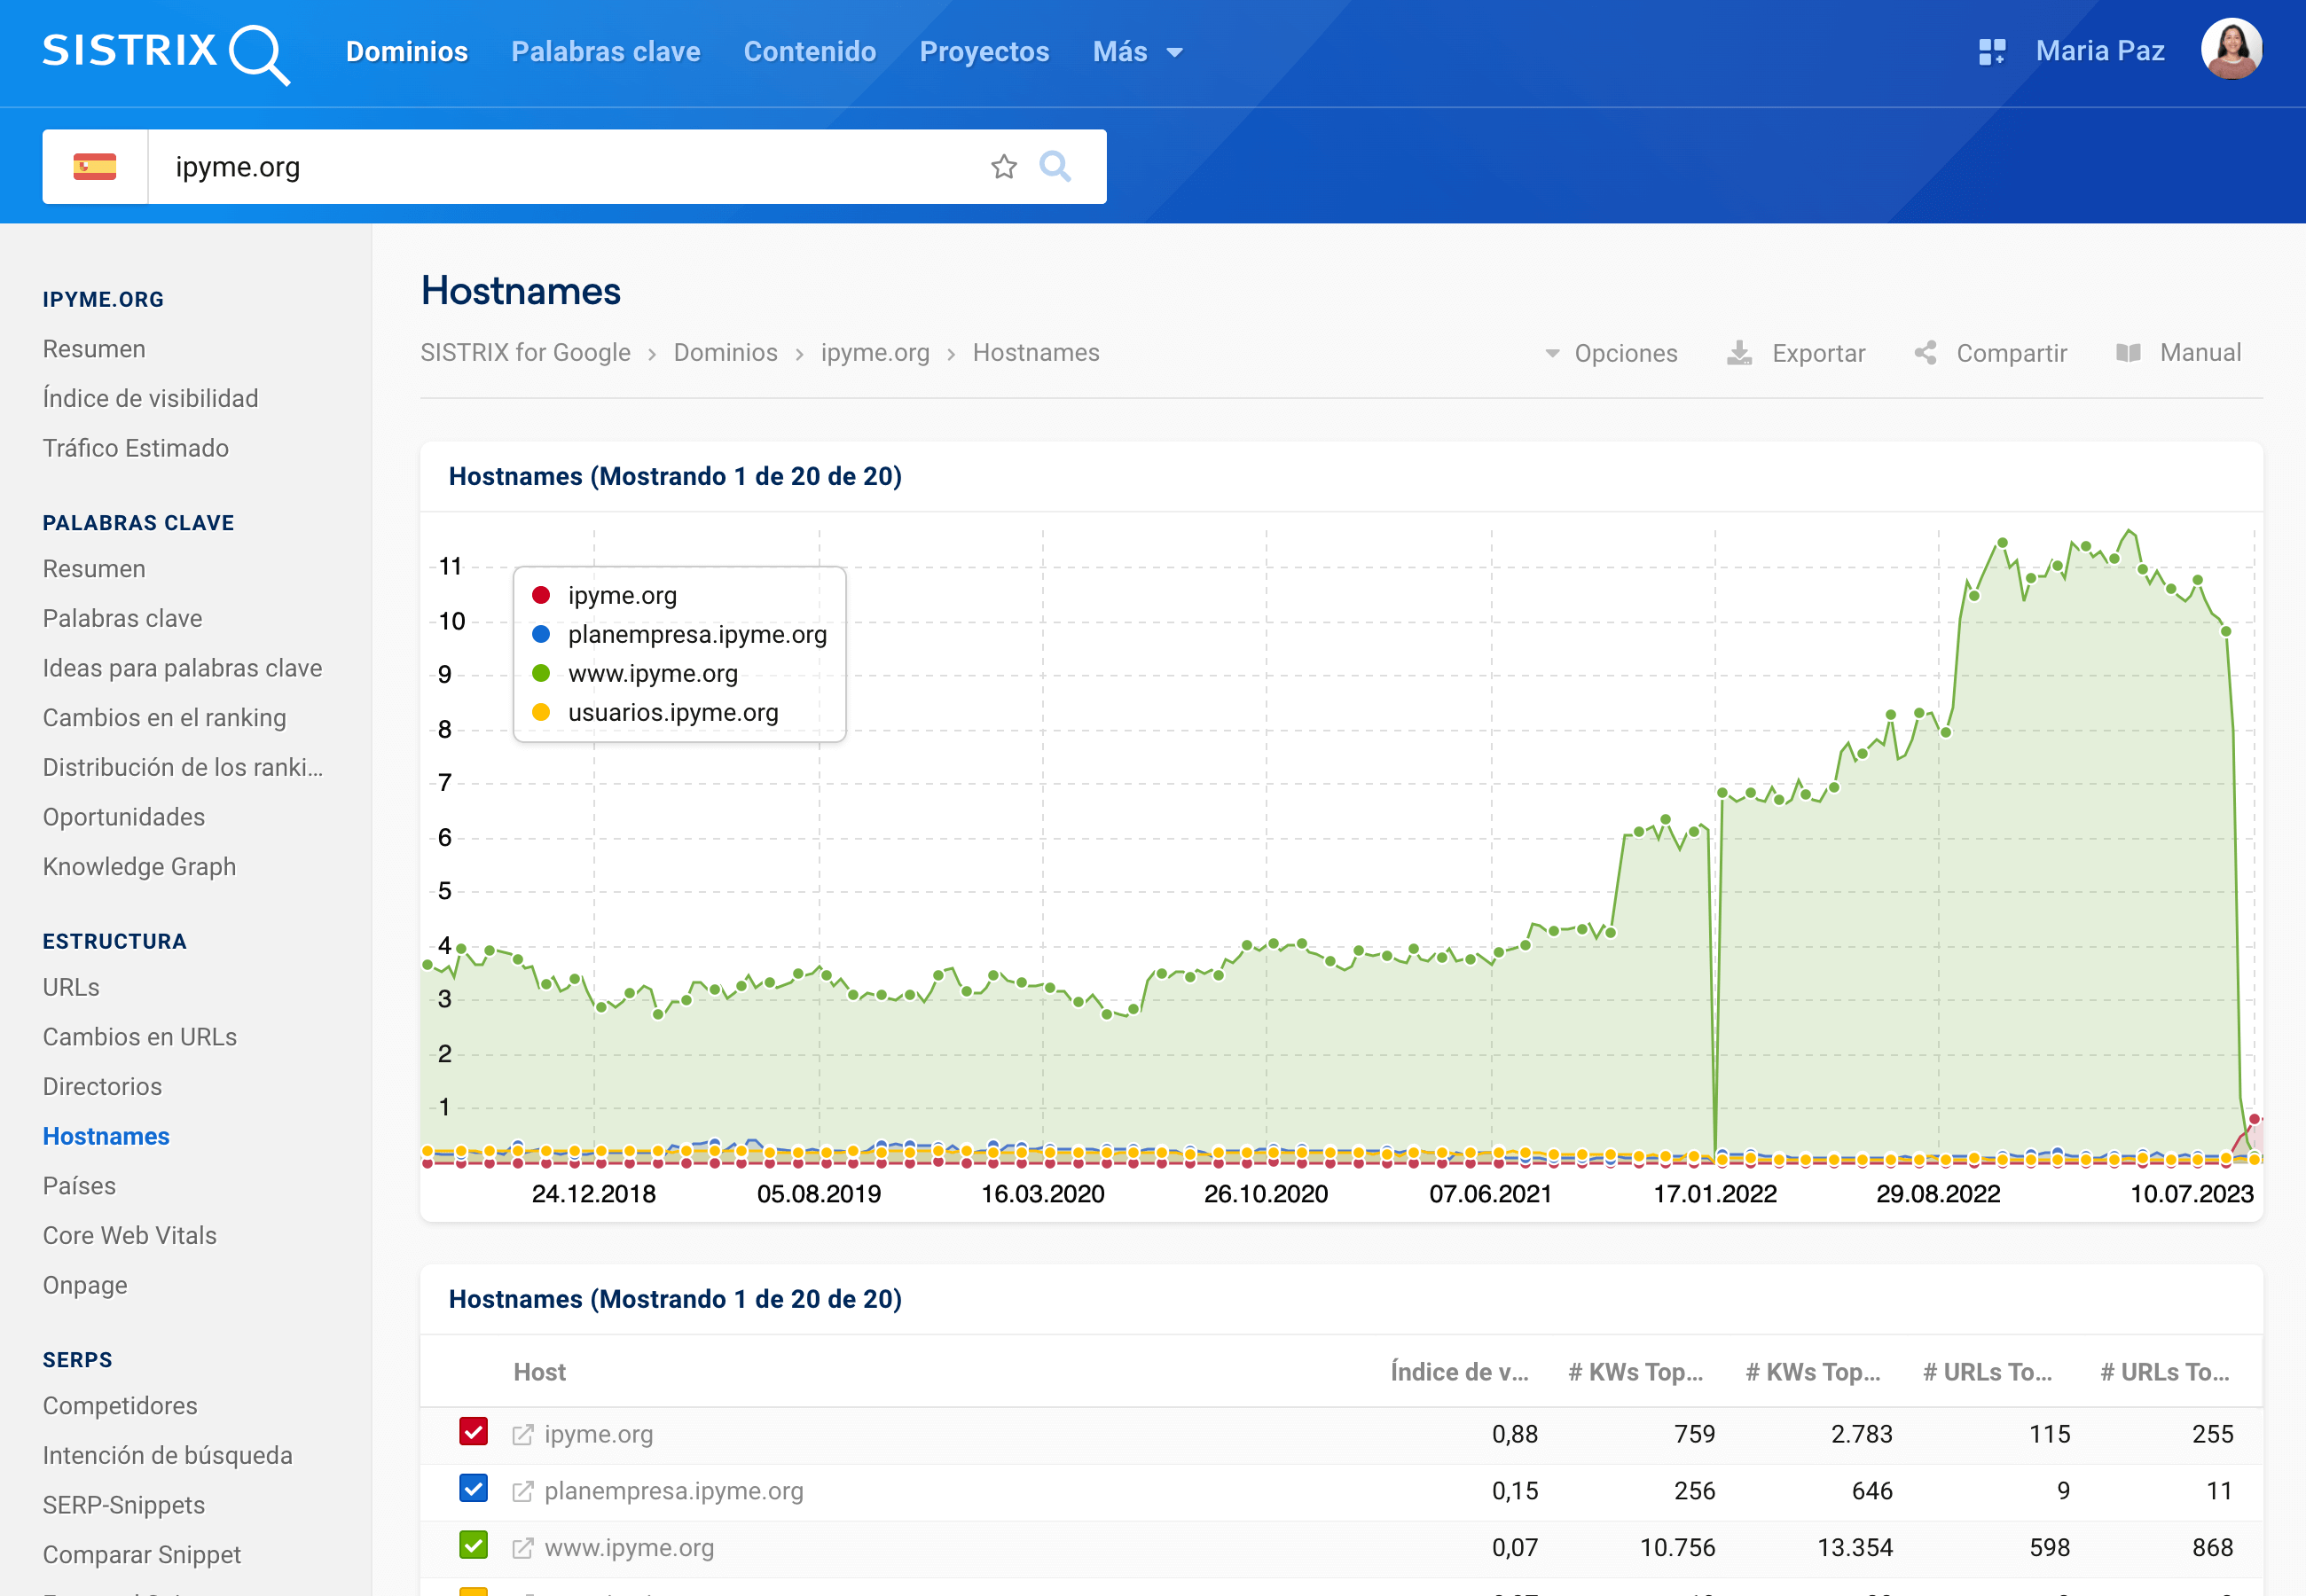Switch to Palabras clave top menu
This screenshot has width=2306, height=1596.
point(605,52)
